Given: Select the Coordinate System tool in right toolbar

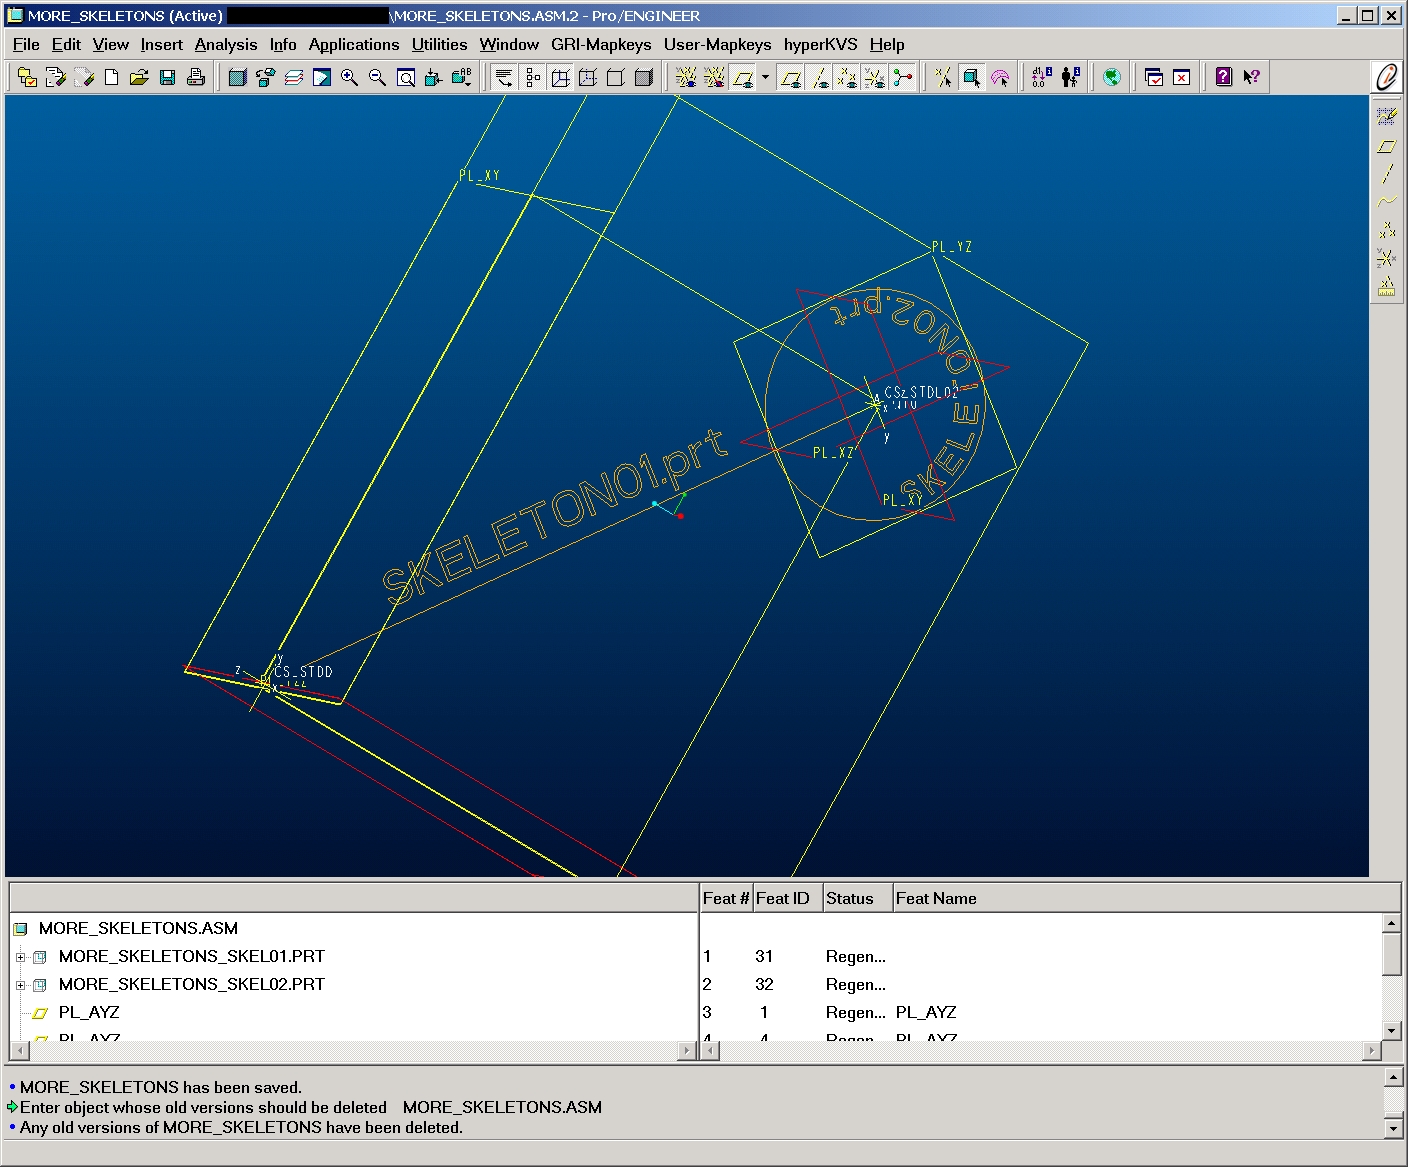Looking at the screenshot, I should 1386,258.
